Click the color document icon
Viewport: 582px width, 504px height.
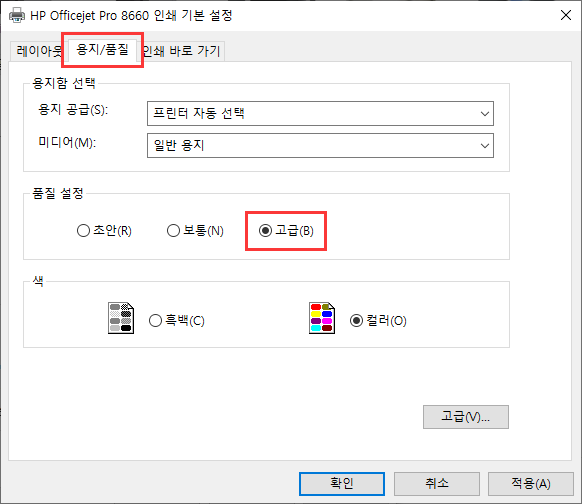[322, 318]
